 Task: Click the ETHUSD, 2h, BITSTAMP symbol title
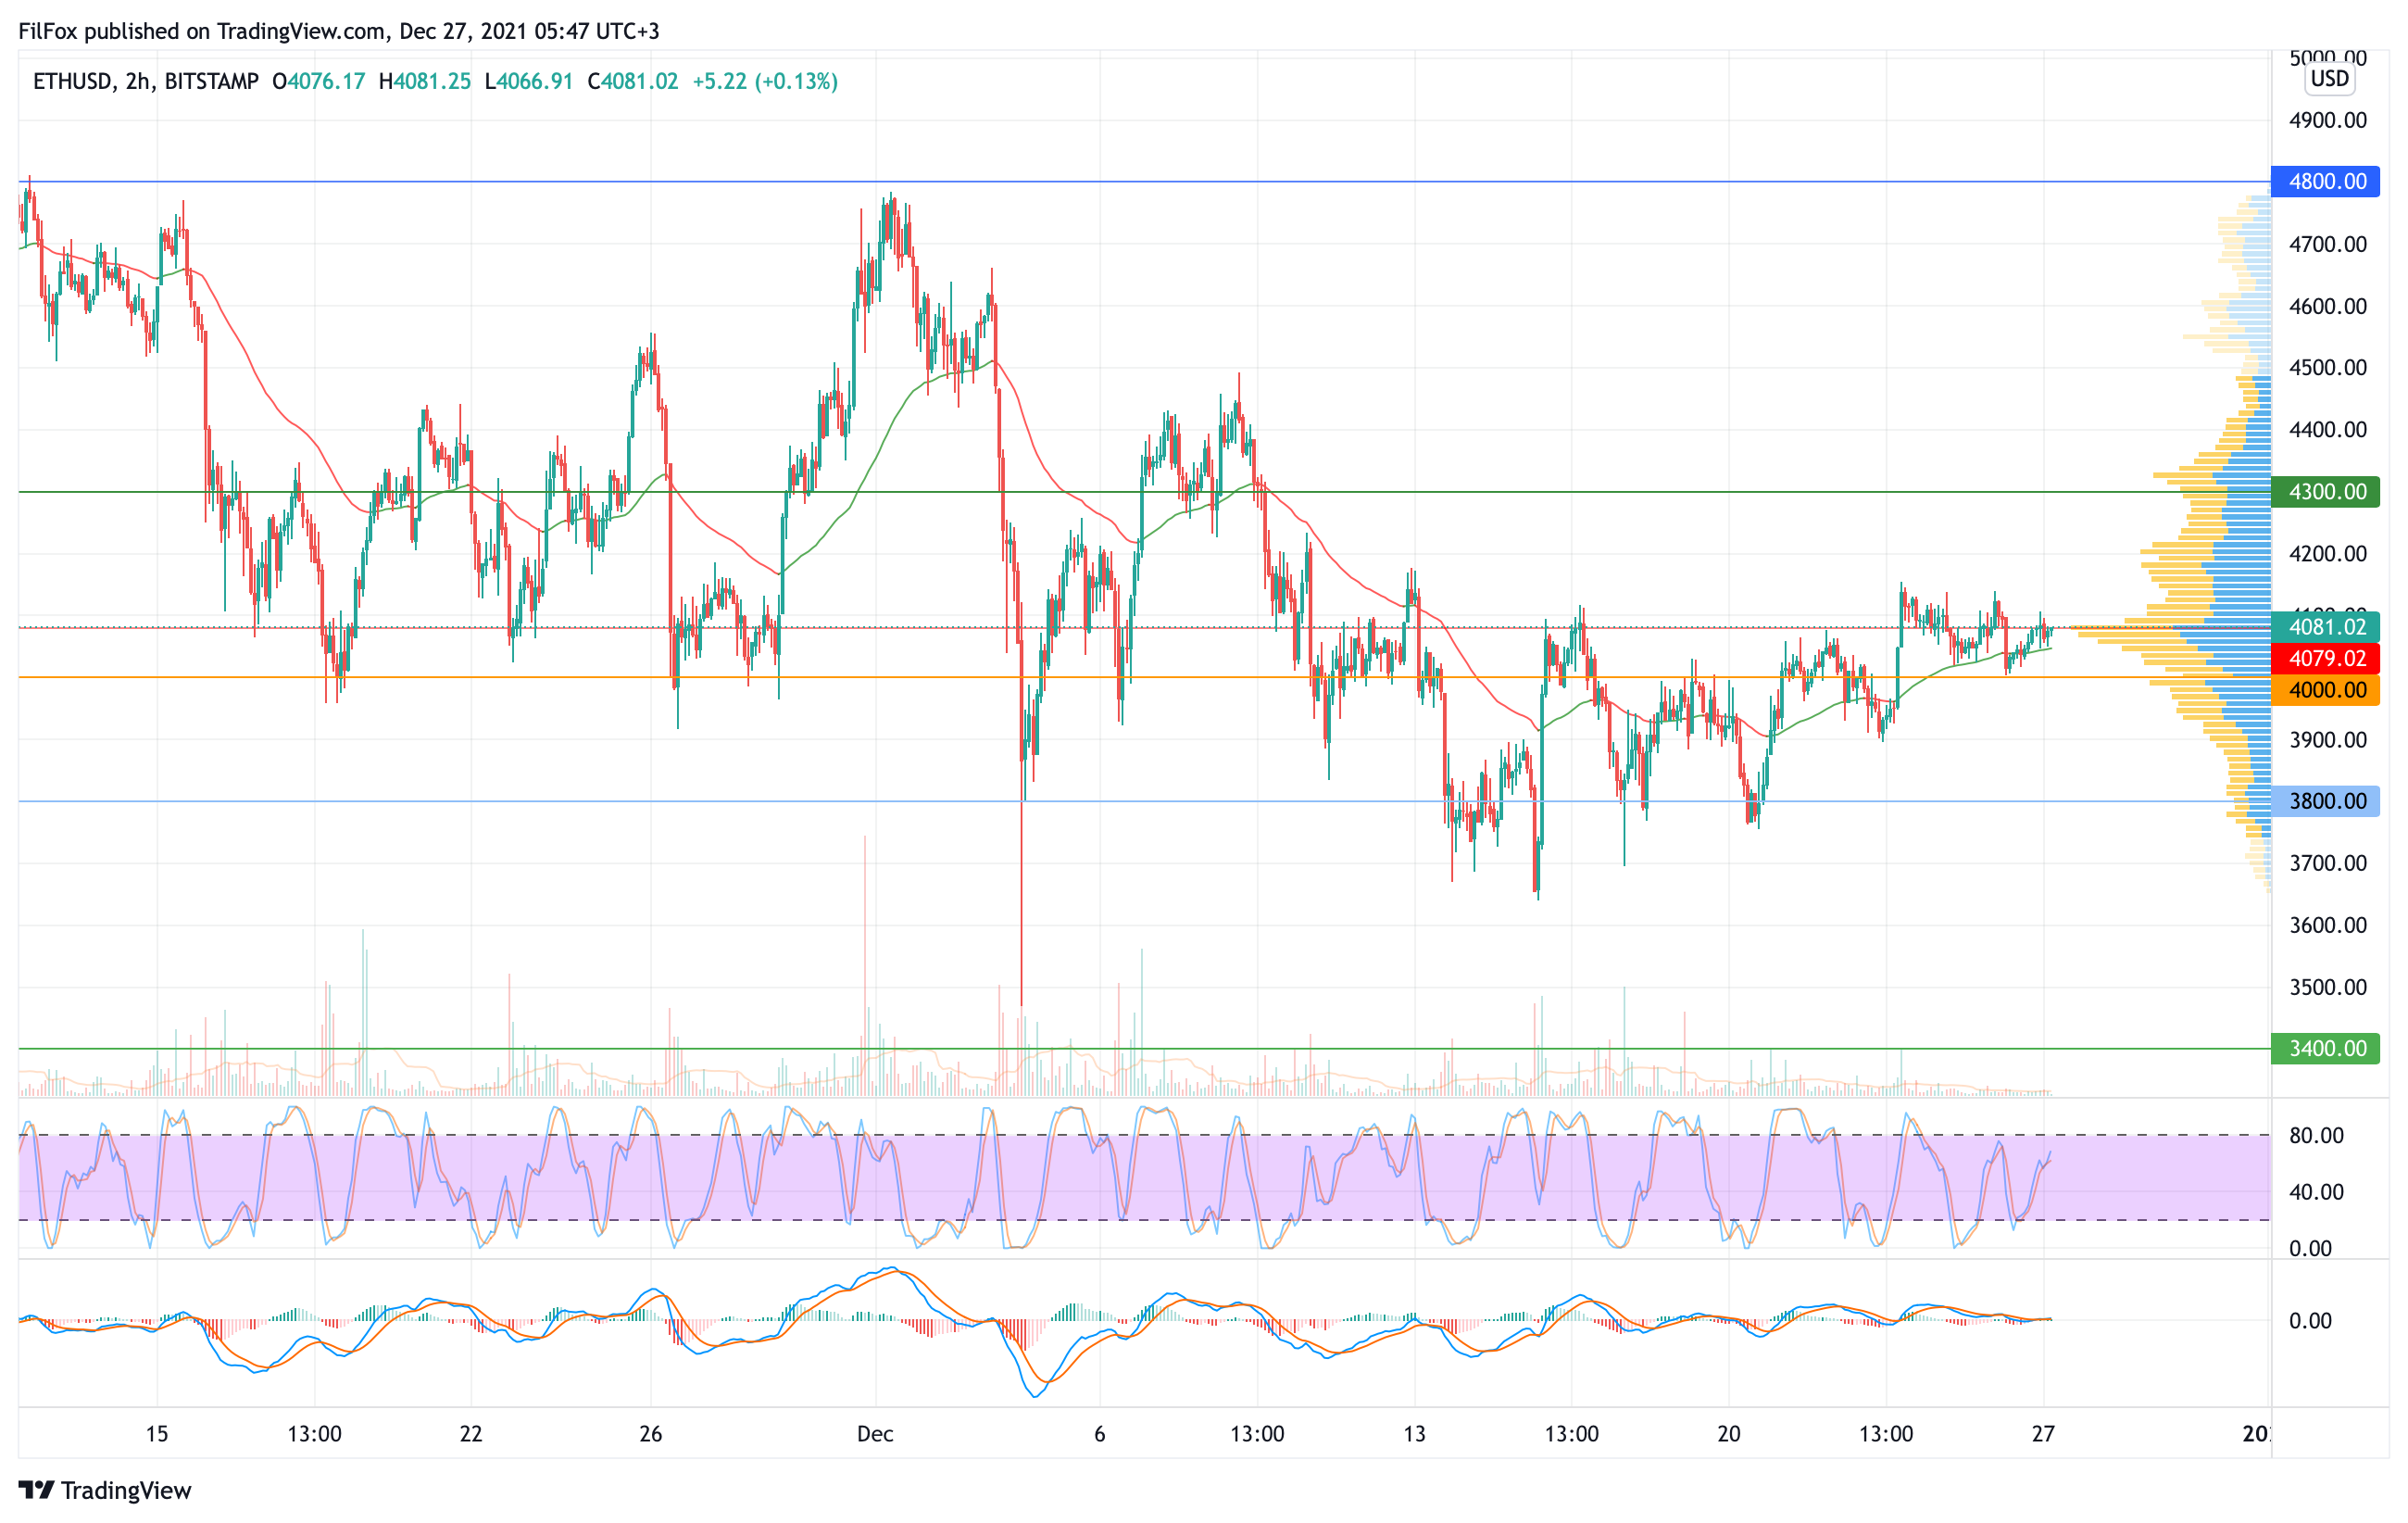(x=145, y=82)
